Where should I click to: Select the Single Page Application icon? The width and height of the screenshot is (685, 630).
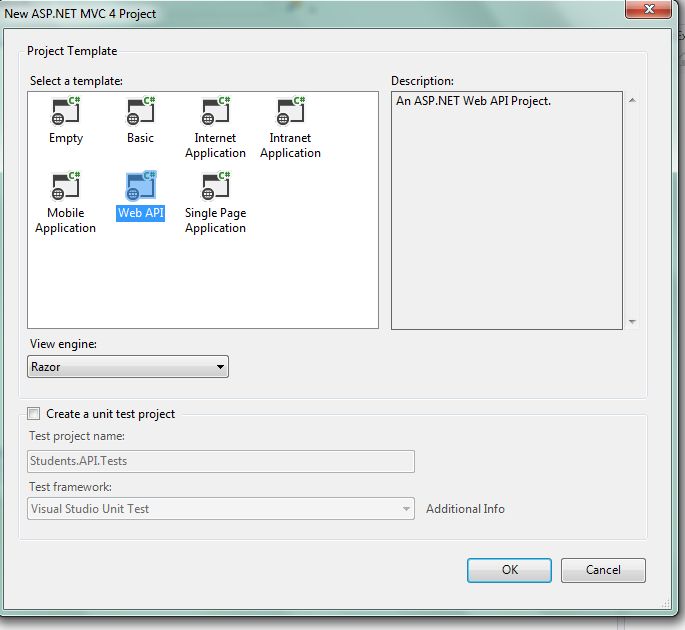pos(215,185)
